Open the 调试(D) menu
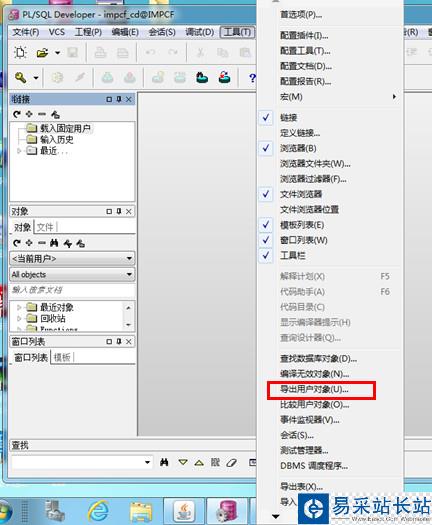432x525 pixels. point(200,32)
